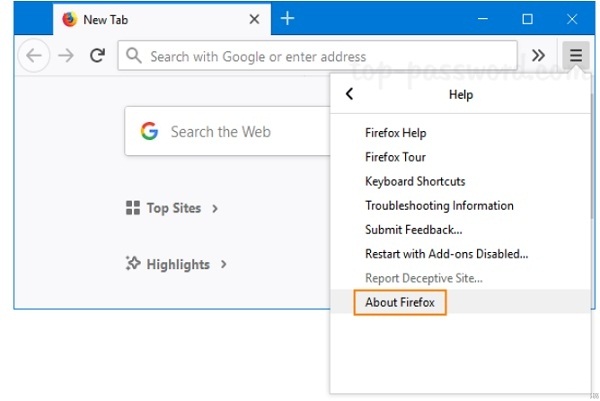Image resolution: width=600 pixels, height=401 pixels.
Task: Select Restart with Add-ons Disabled
Action: [446, 254]
